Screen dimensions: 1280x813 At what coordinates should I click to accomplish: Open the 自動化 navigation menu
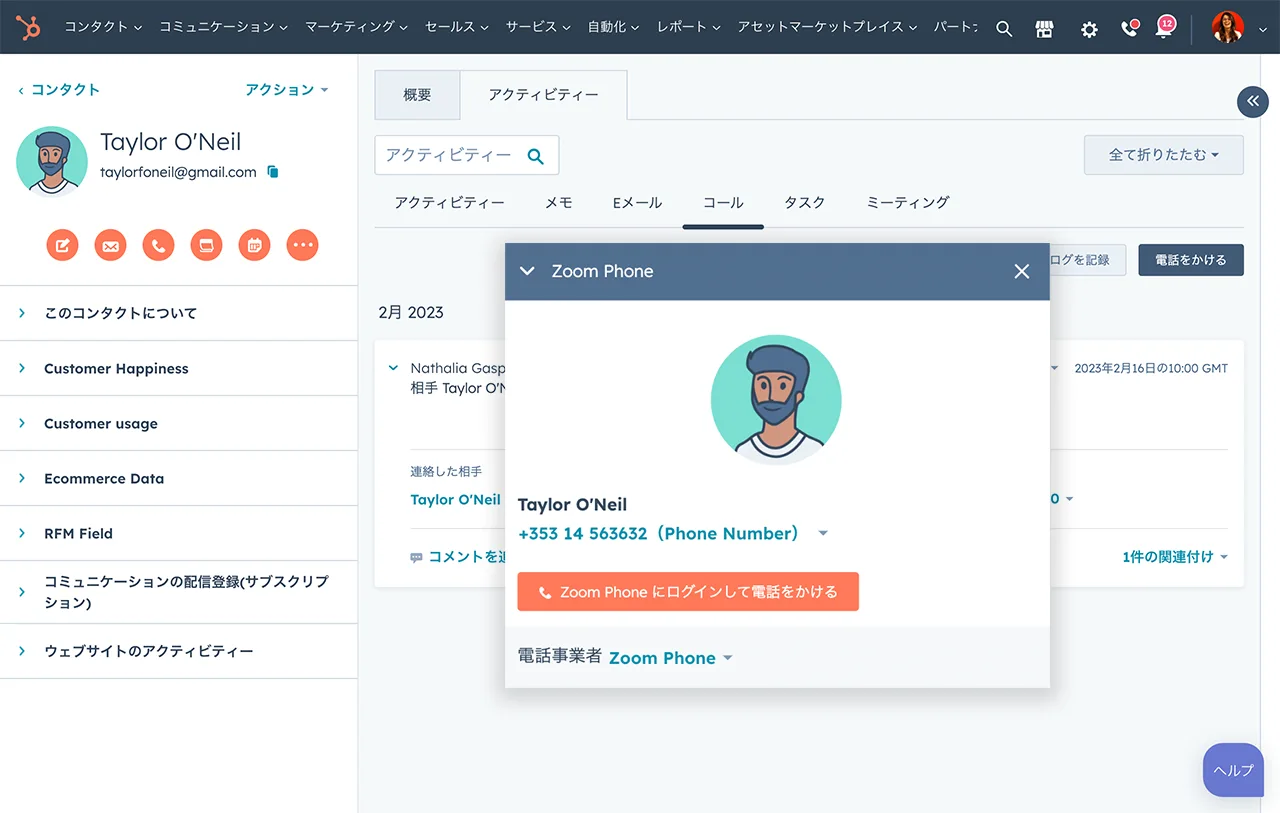pos(614,27)
